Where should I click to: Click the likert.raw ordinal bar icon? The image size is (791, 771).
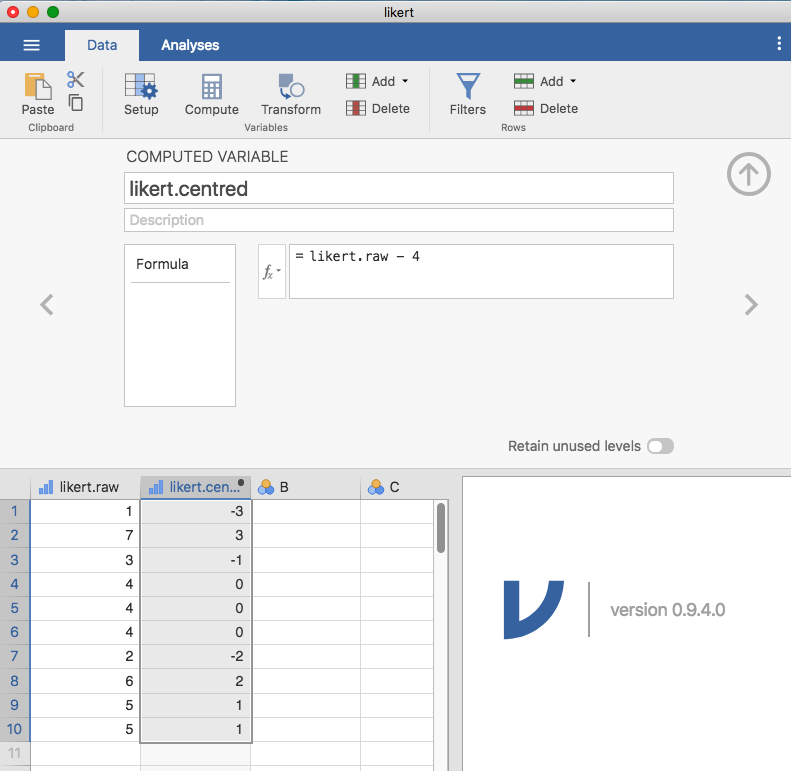46,487
